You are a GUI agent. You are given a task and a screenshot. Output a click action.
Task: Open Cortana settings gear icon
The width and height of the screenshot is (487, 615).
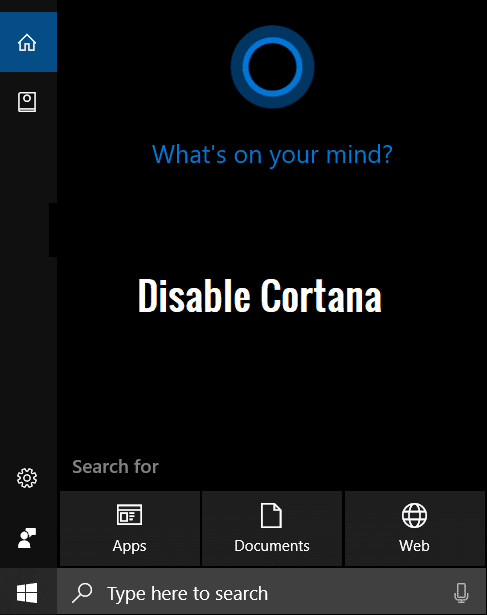27,478
